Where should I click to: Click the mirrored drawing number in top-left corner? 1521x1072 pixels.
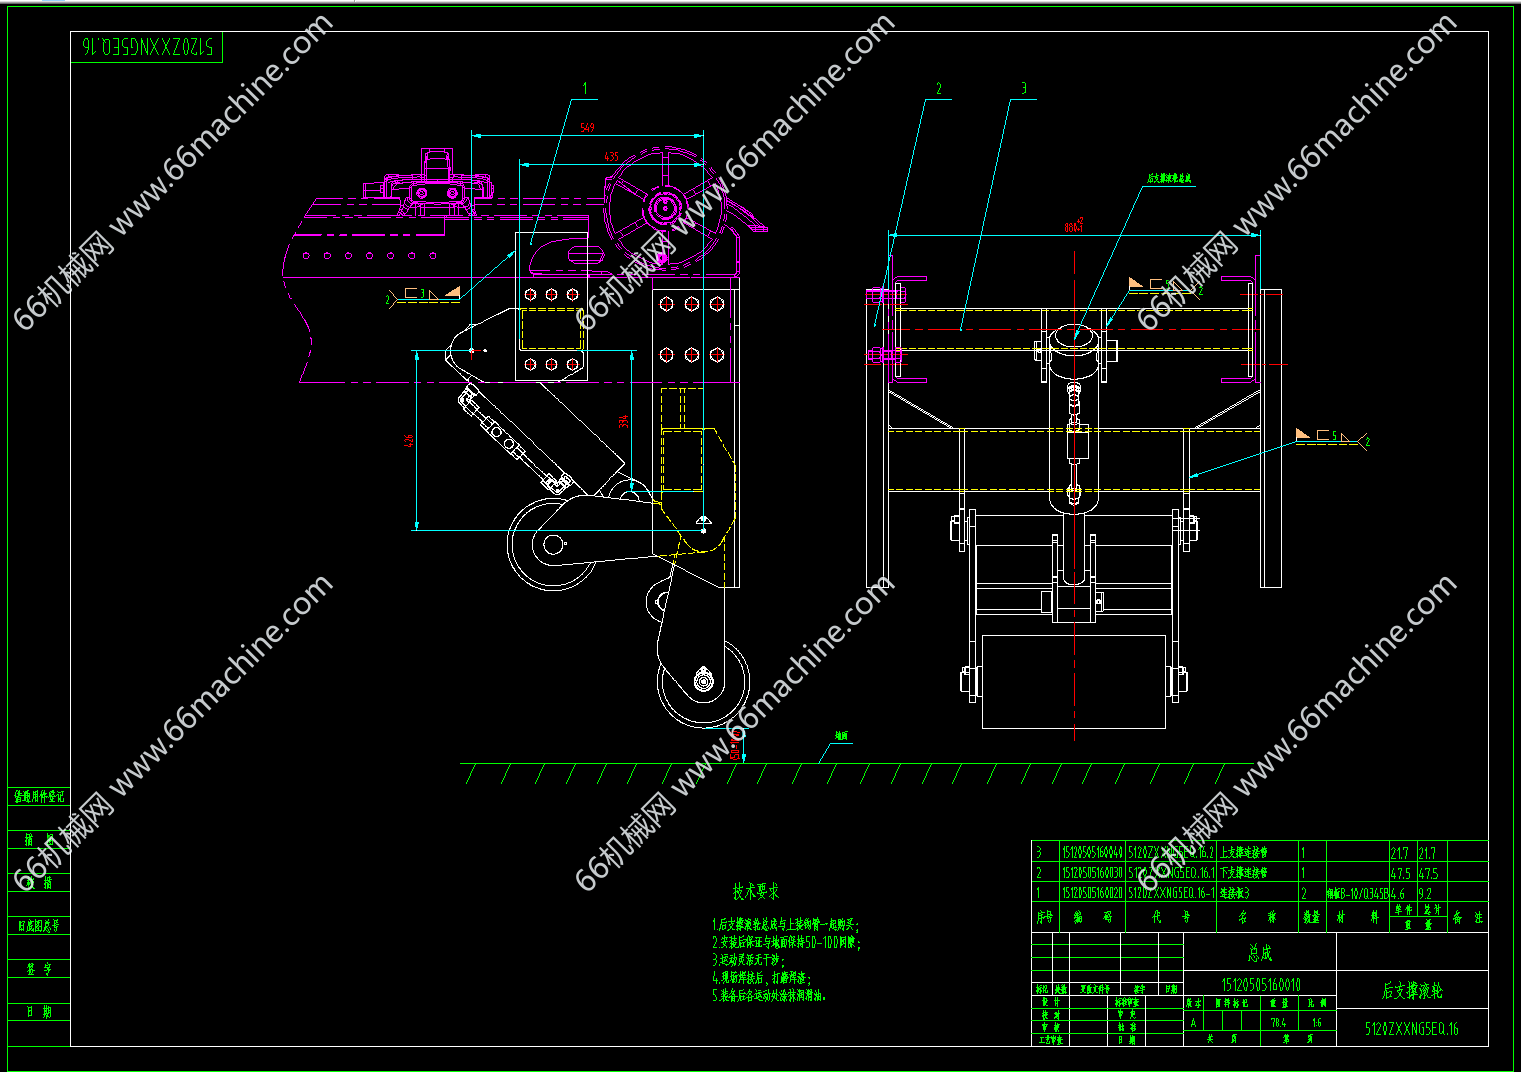click(x=146, y=47)
